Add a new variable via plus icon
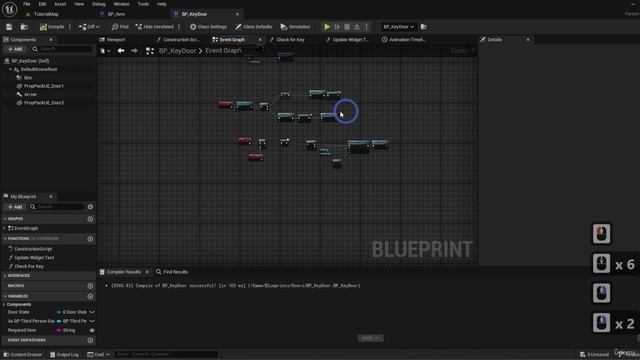This screenshot has height=360, width=640. (x=90, y=296)
